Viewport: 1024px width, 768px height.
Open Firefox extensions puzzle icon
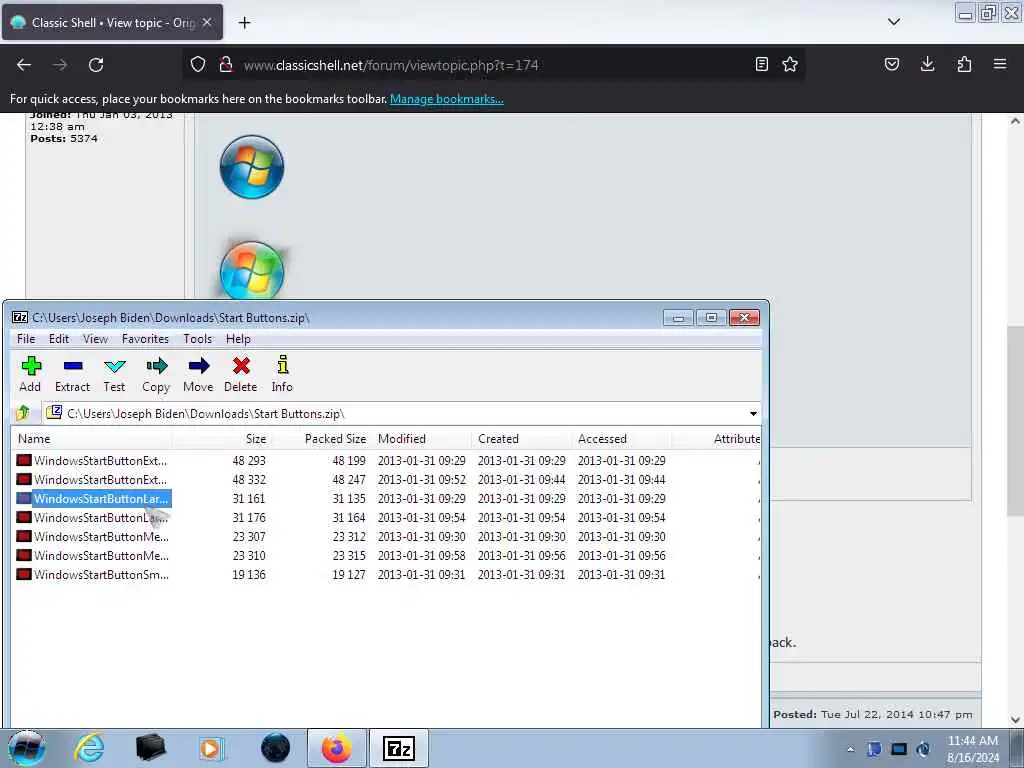(x=964, y=64)
